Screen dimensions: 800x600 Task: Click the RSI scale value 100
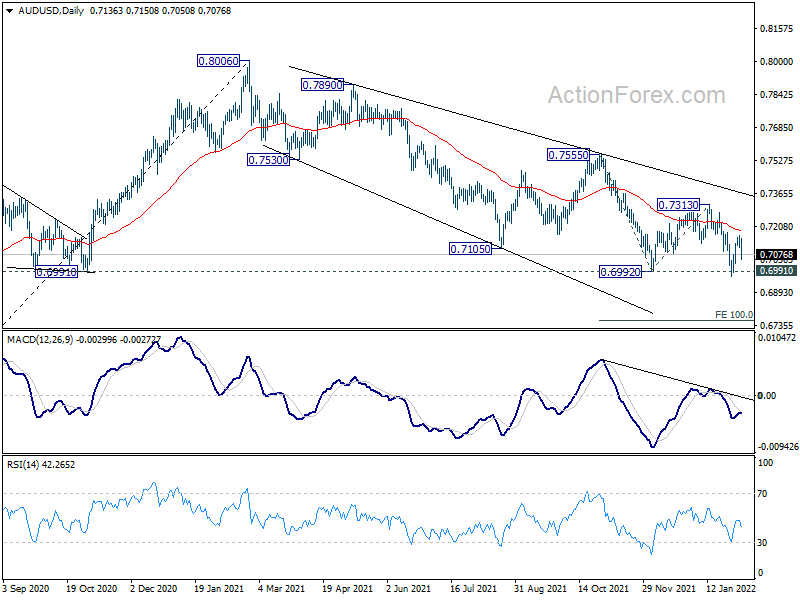(765, 463)
